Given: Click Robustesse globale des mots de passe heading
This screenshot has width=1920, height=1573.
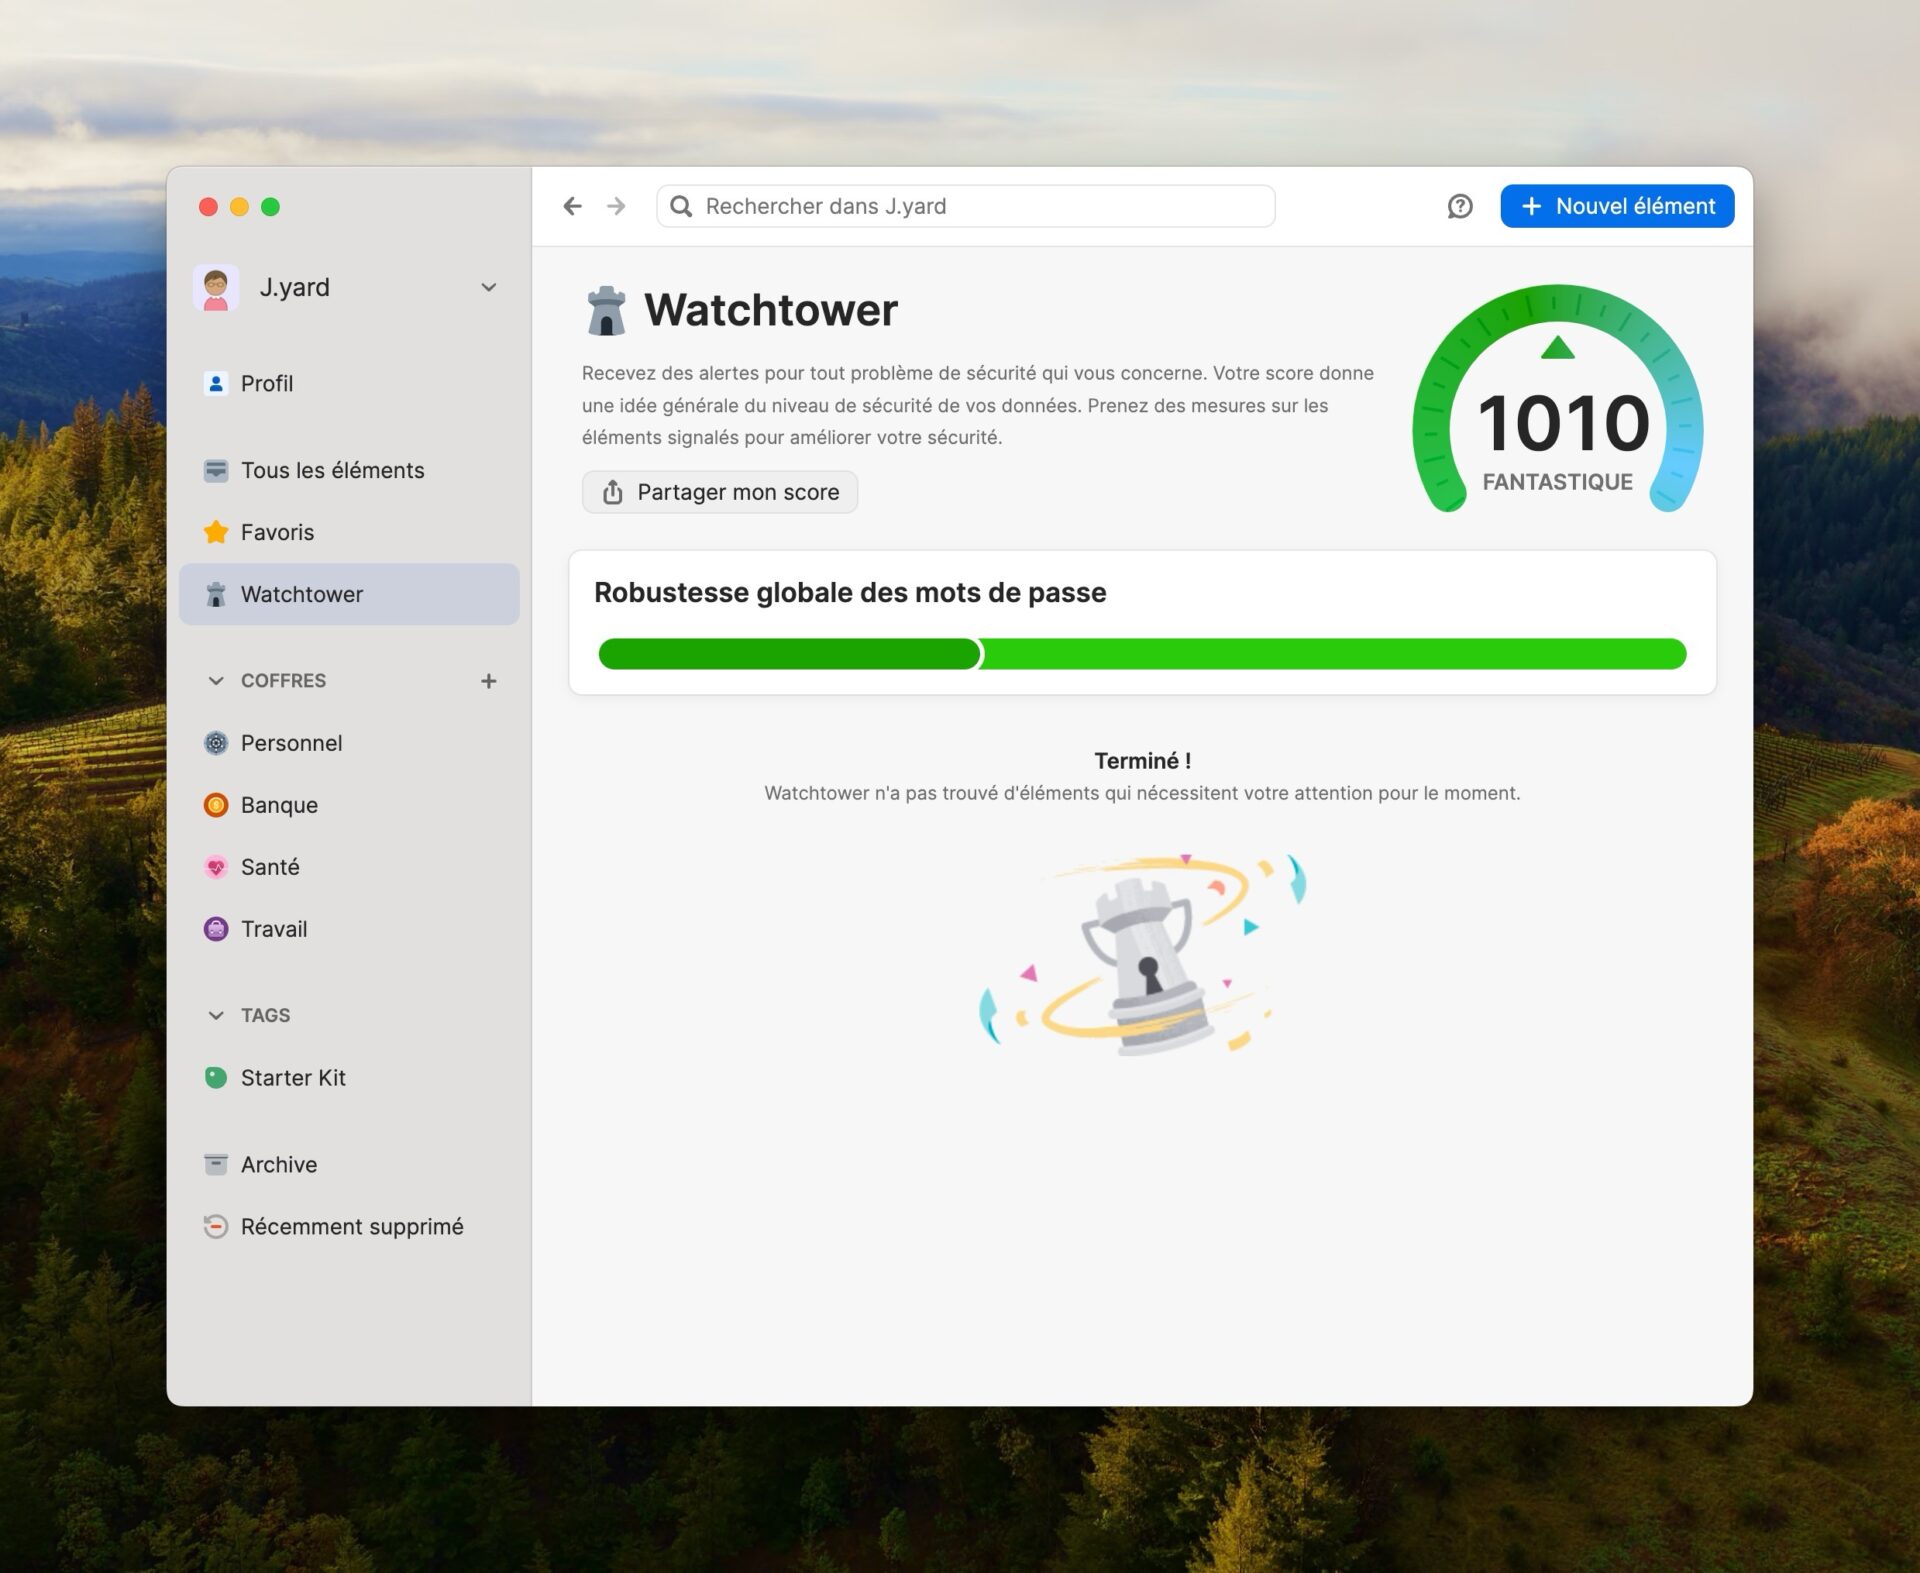Looking at the screenshot, I should point(849,592).
